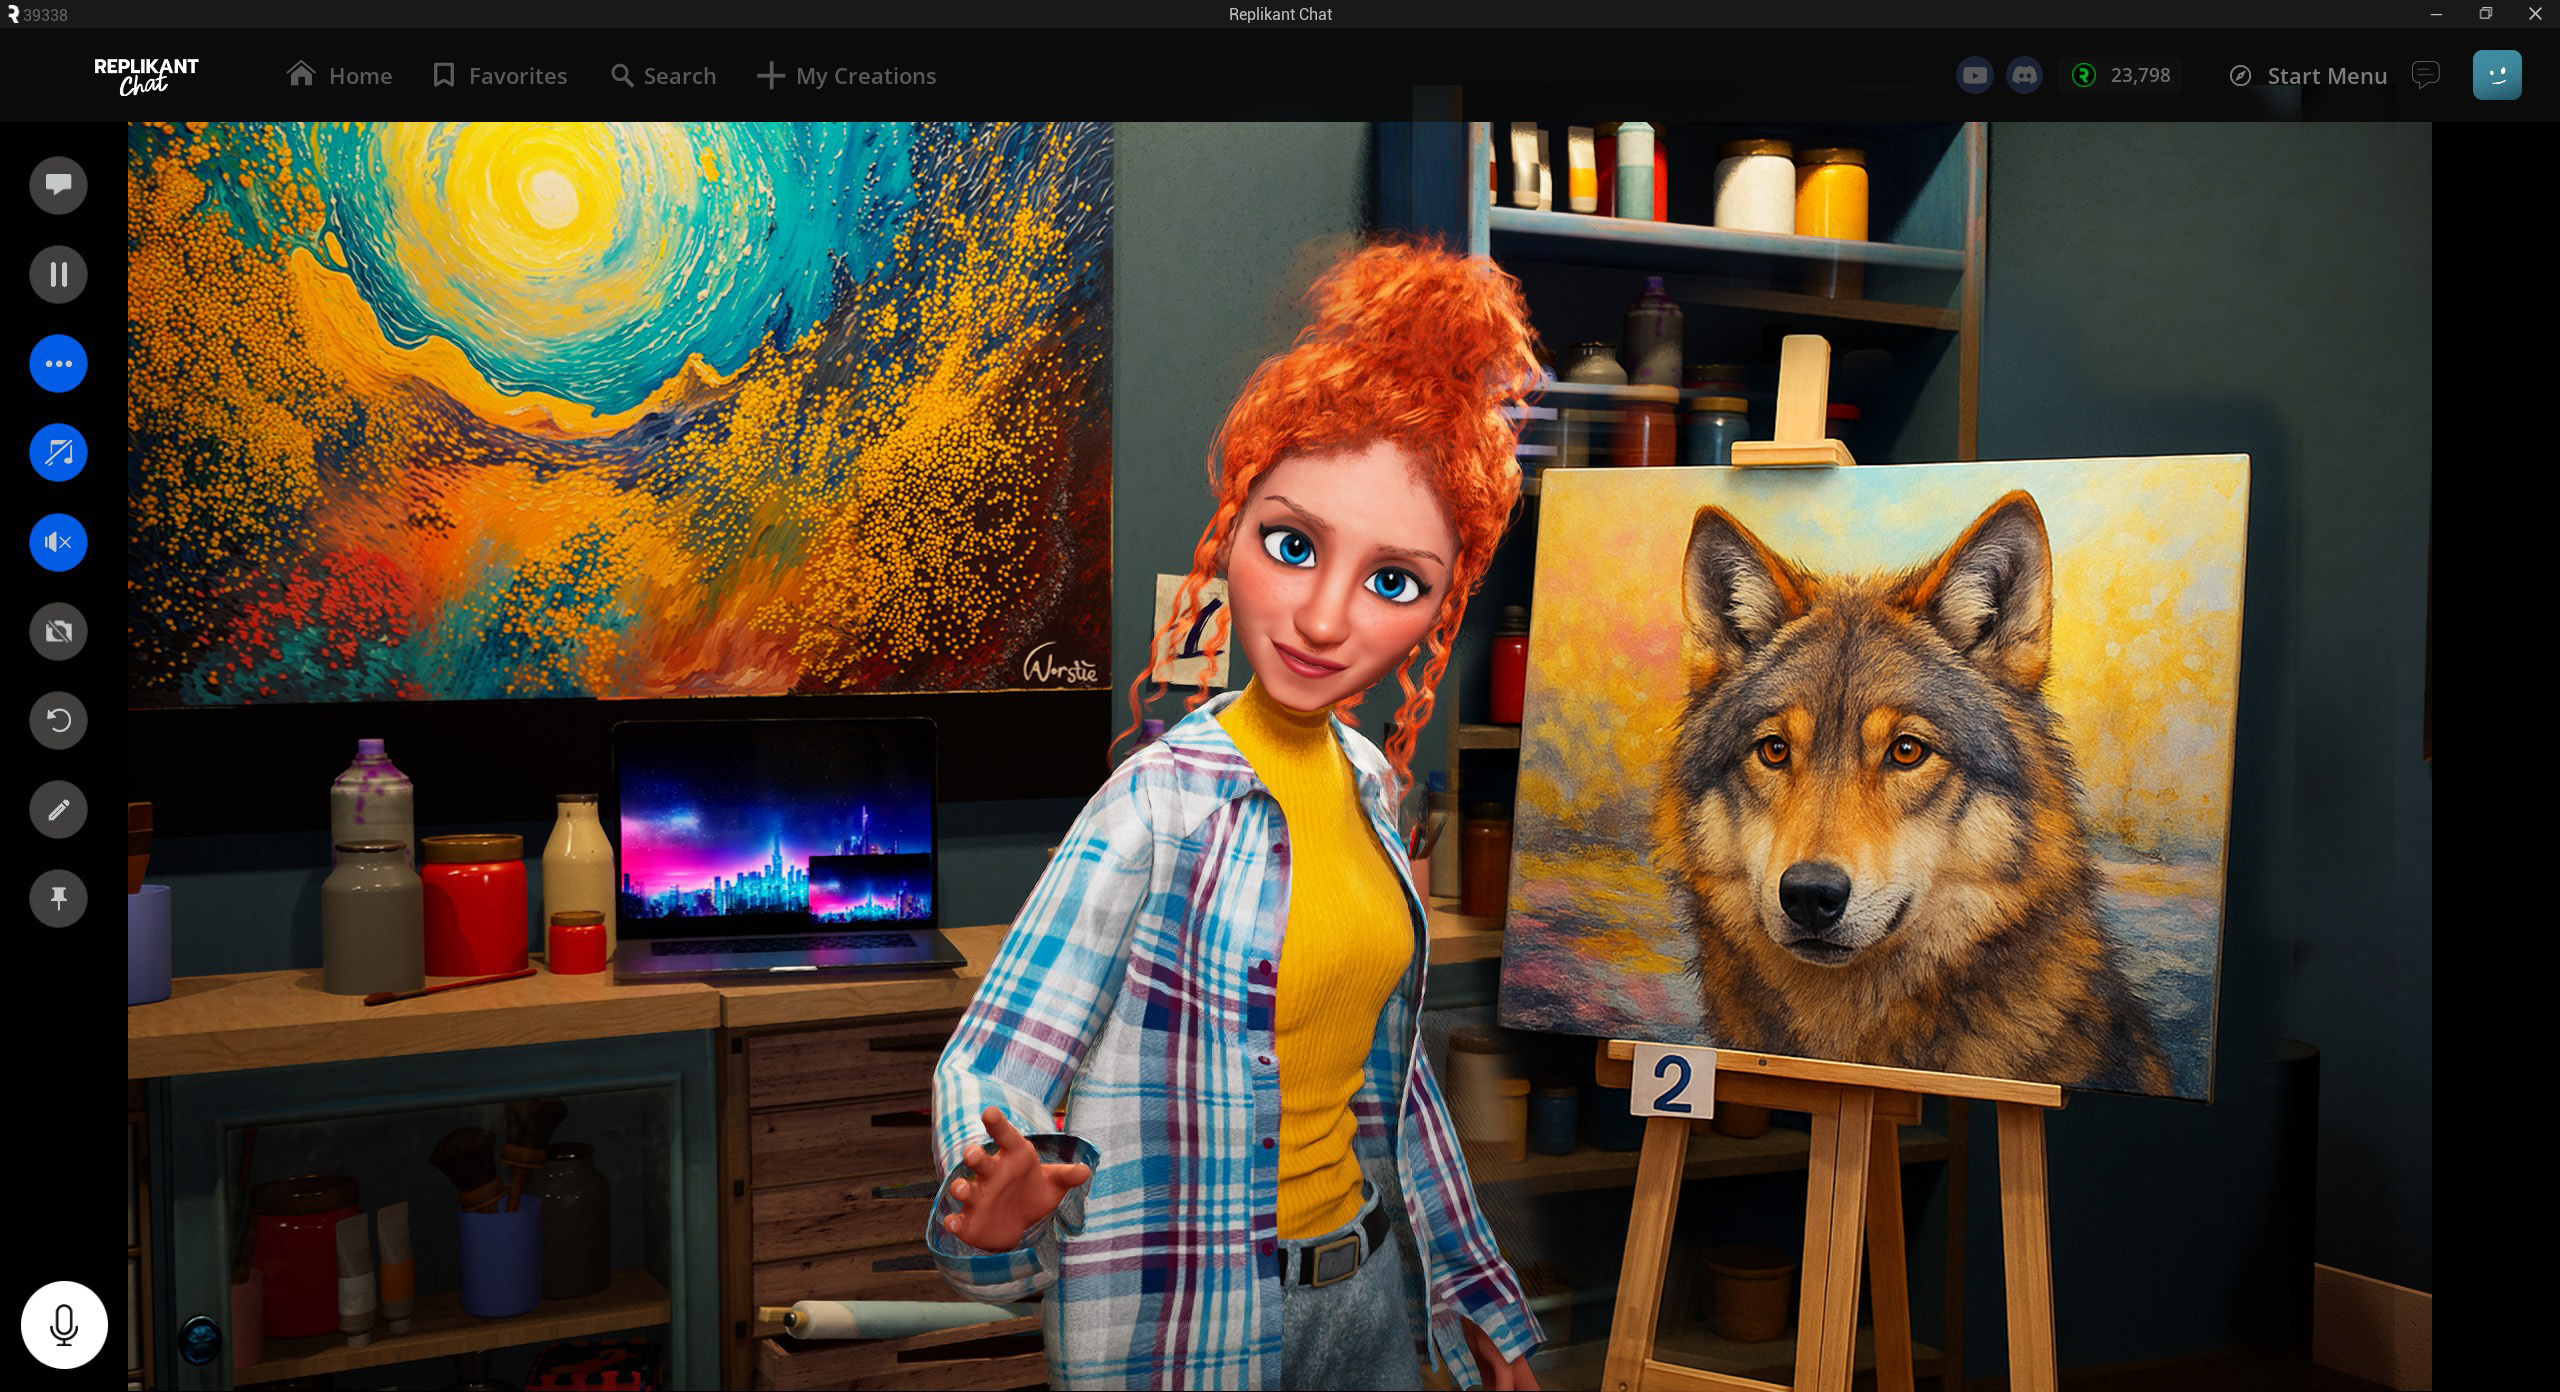Viewport: 2560px width, 1392px height.
Task: Pause the character animation
Action: (58, 274)
